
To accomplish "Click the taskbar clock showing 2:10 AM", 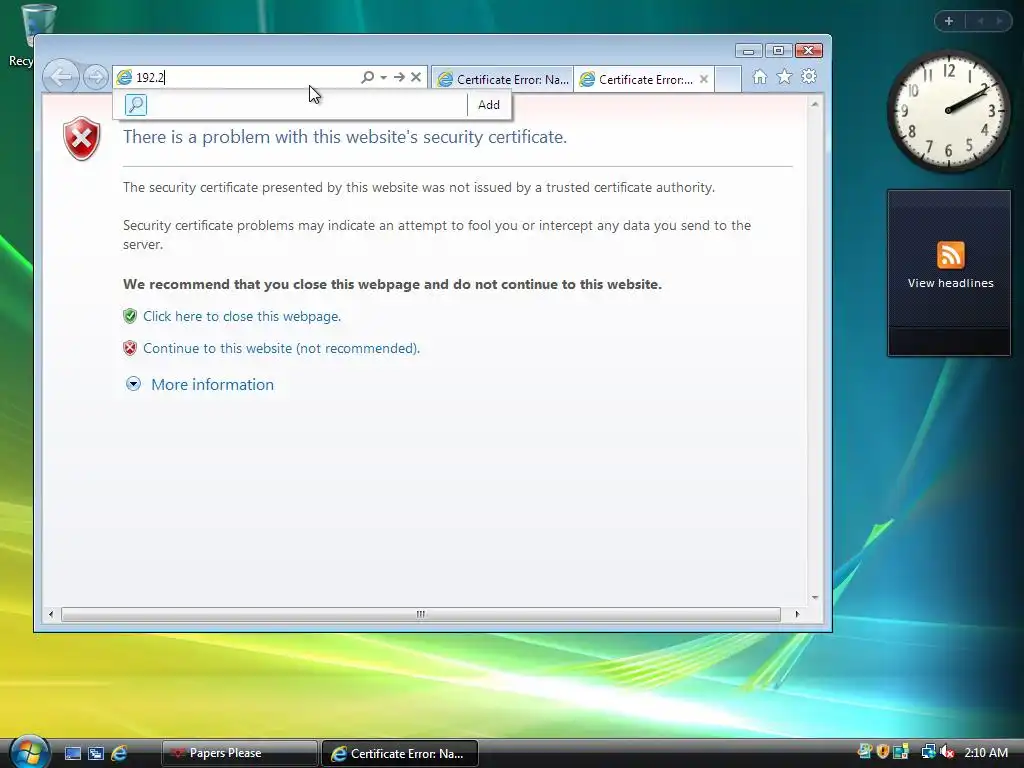I will click(985, 753).
